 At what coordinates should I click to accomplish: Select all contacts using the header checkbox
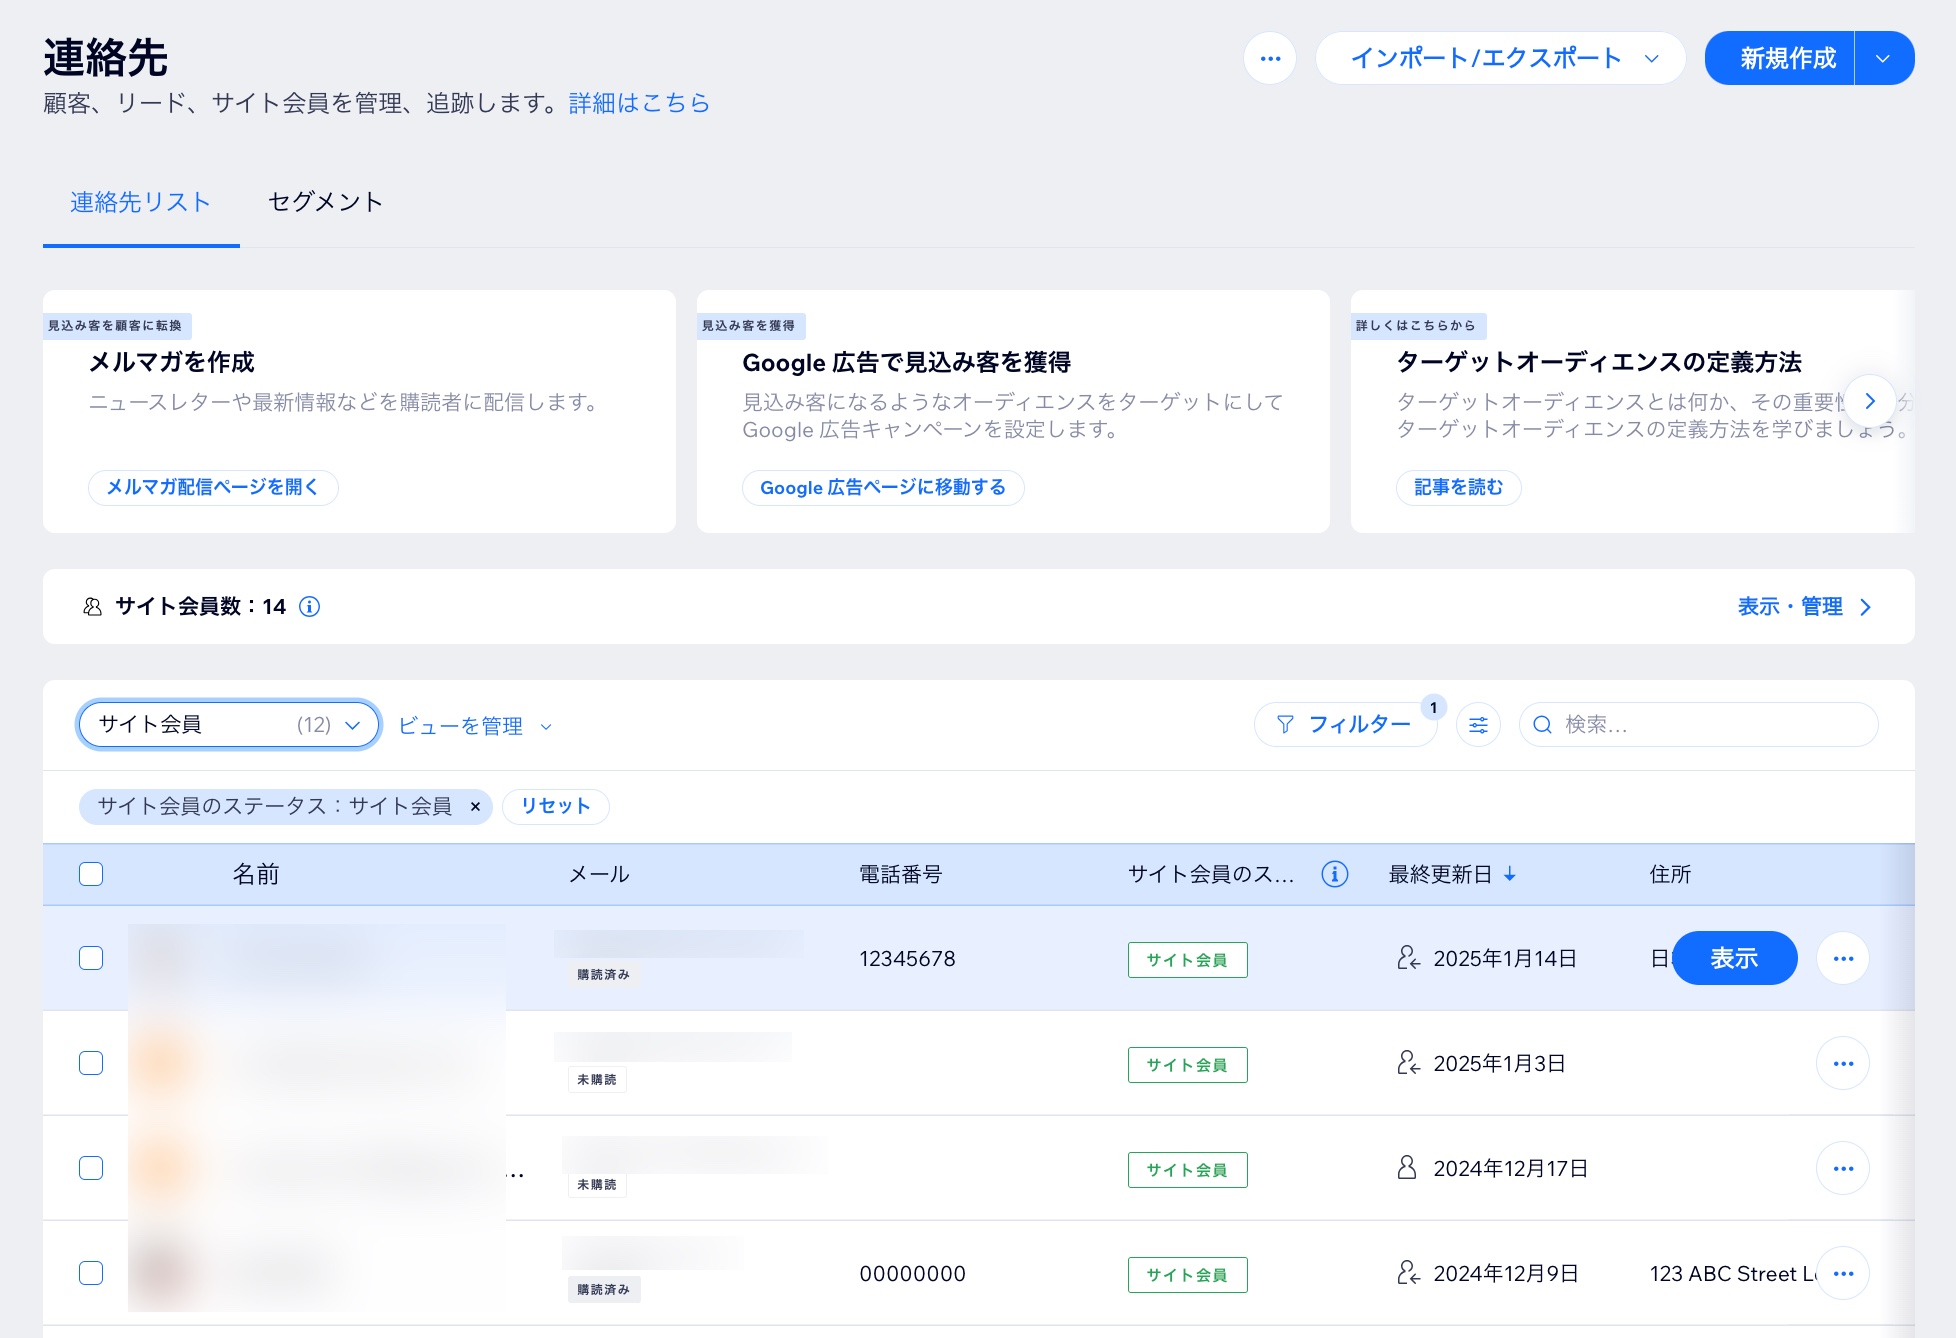(91, 874)
